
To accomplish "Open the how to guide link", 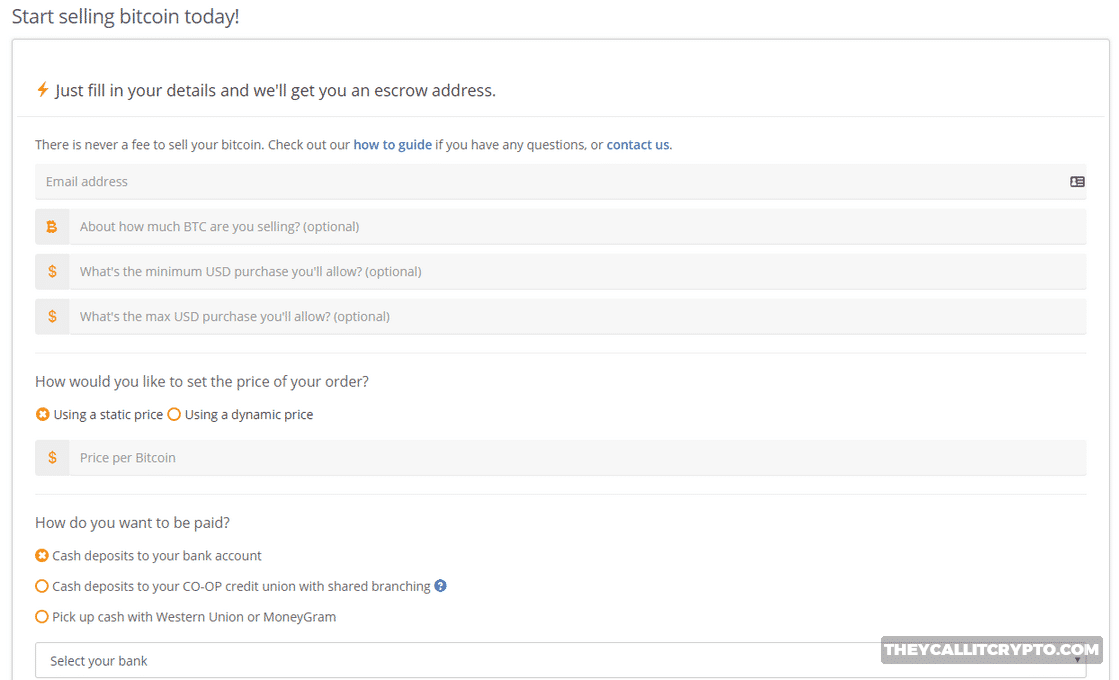I will pos(392,144).
